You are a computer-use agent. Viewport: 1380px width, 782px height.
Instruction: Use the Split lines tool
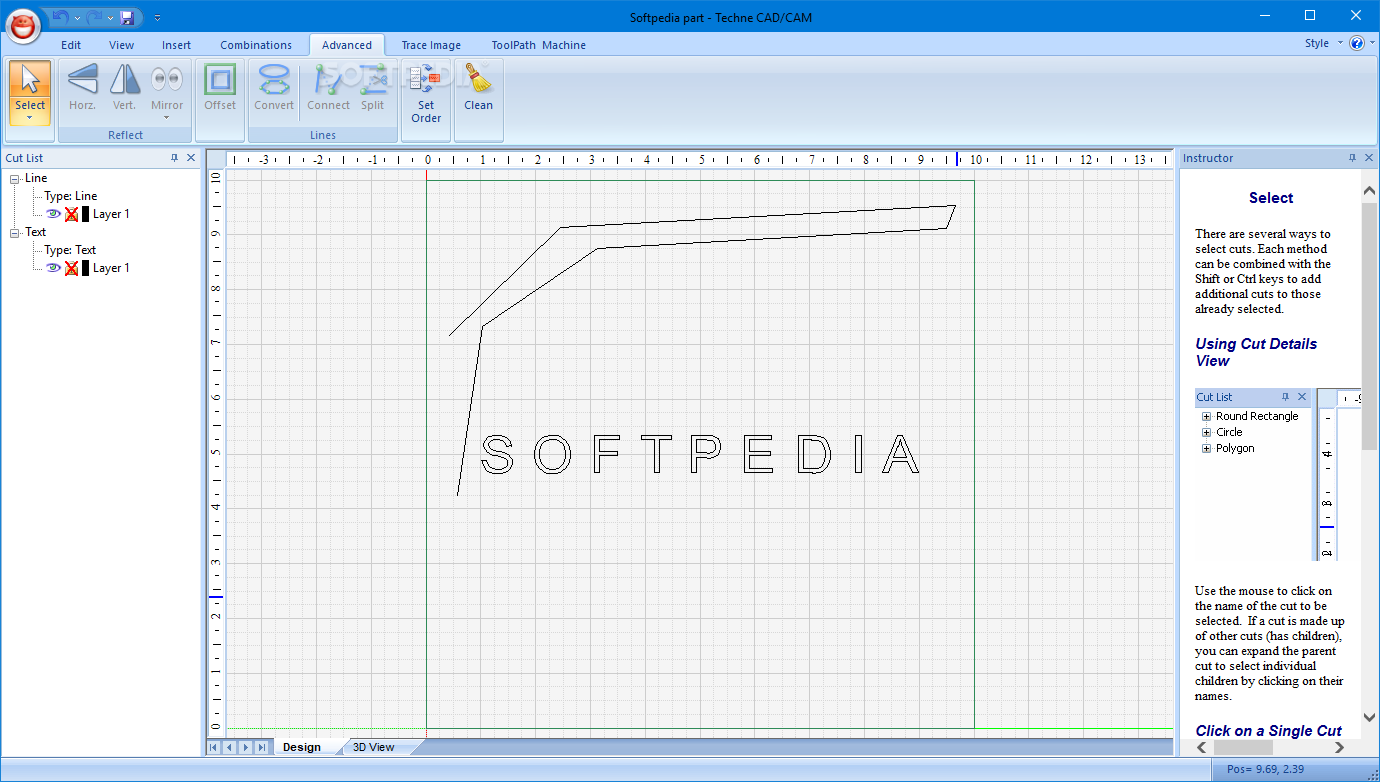tap(372, 86)
